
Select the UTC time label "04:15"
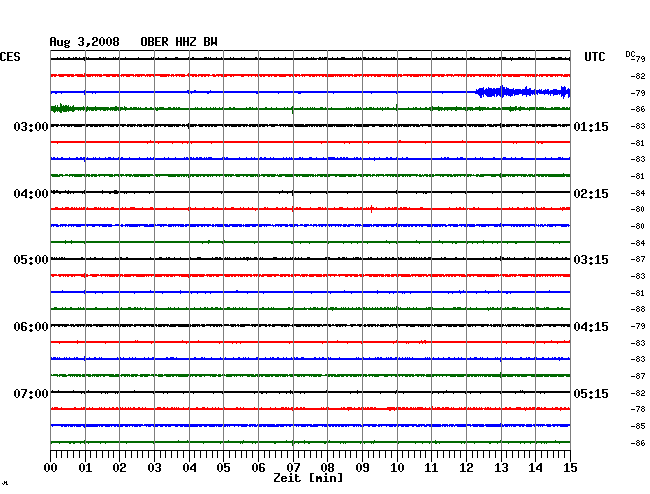pyautogui.click(x=591, y=327)
